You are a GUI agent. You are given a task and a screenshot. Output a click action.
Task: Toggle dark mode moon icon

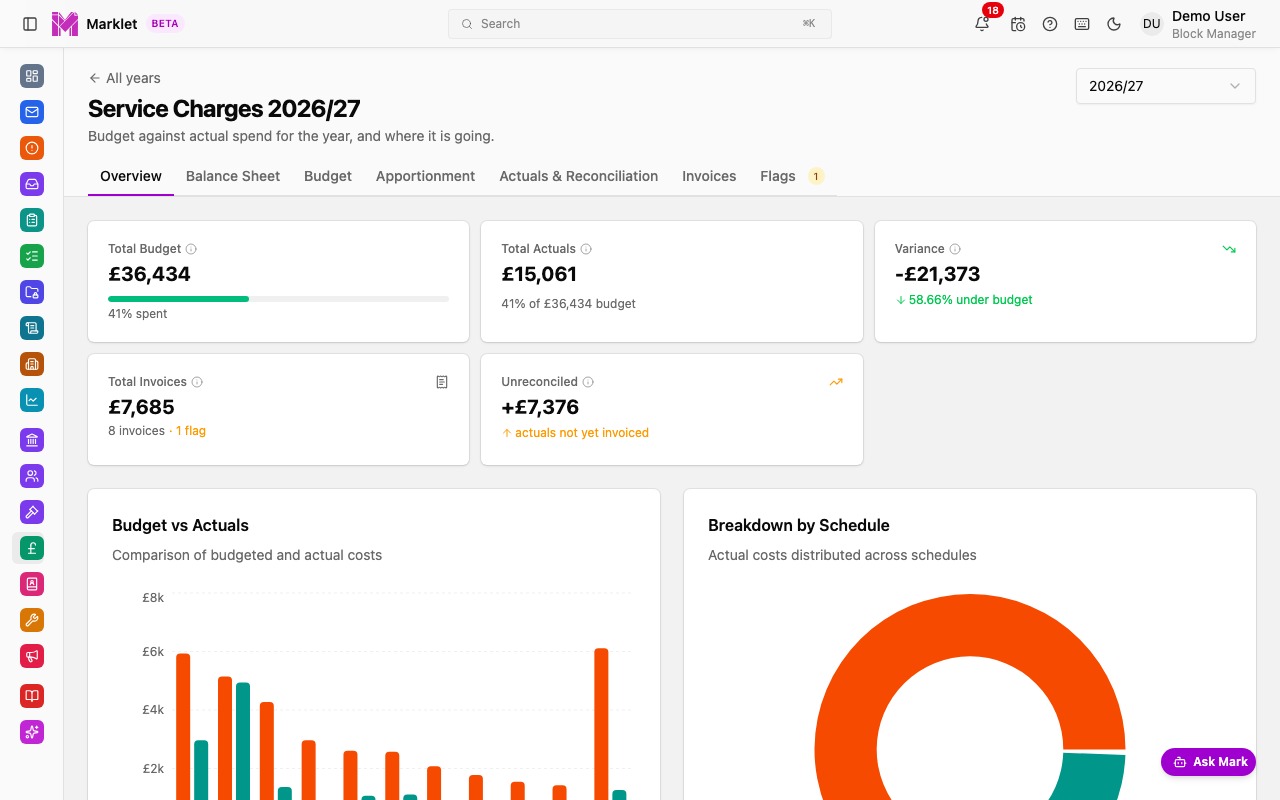(x=1114, y=24)
